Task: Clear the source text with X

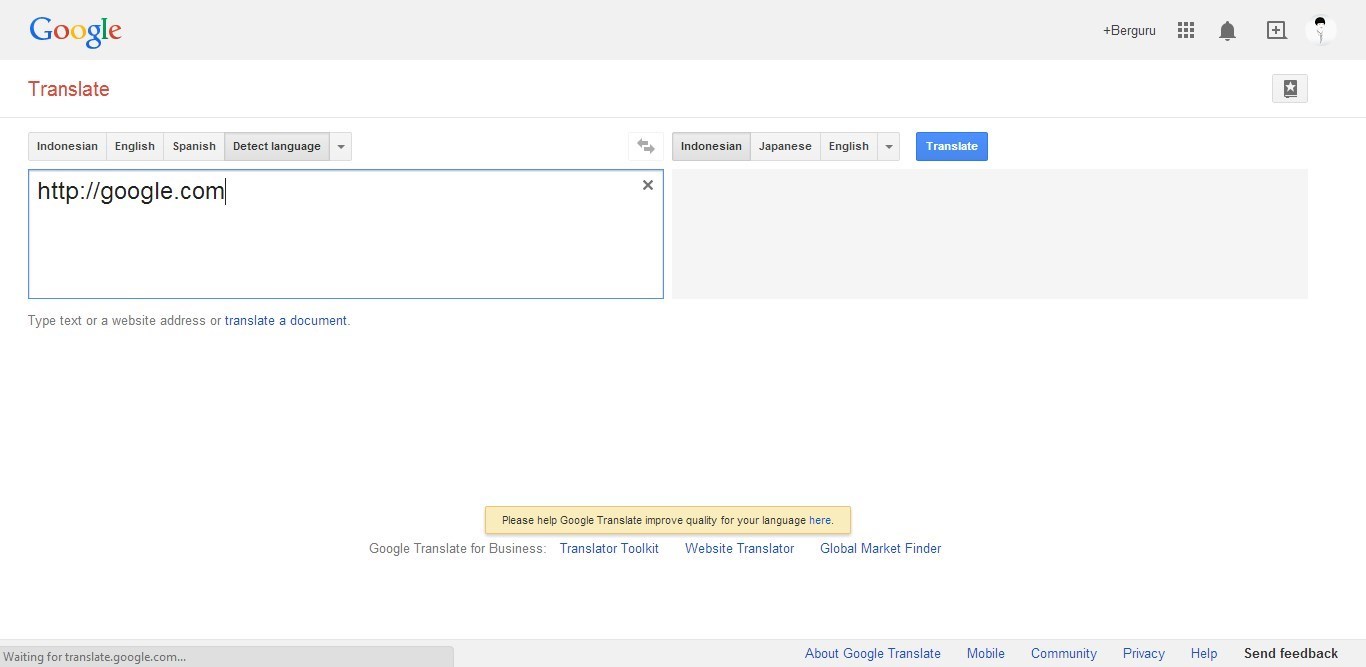Action: 648,185
